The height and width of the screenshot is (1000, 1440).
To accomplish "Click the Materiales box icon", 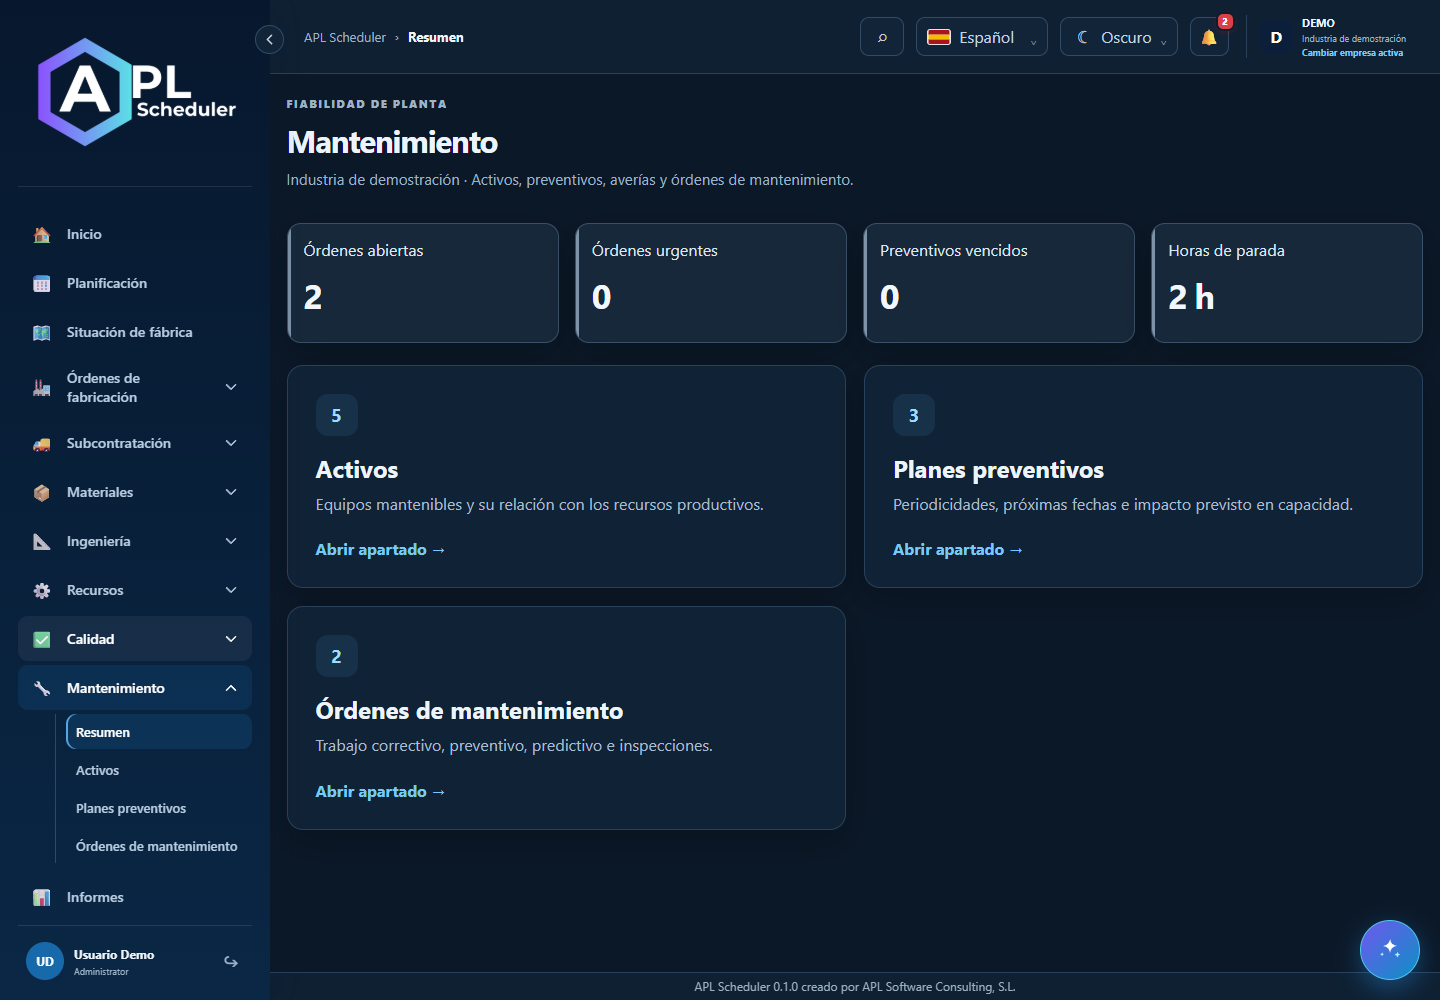I will [x=42, y=493].
